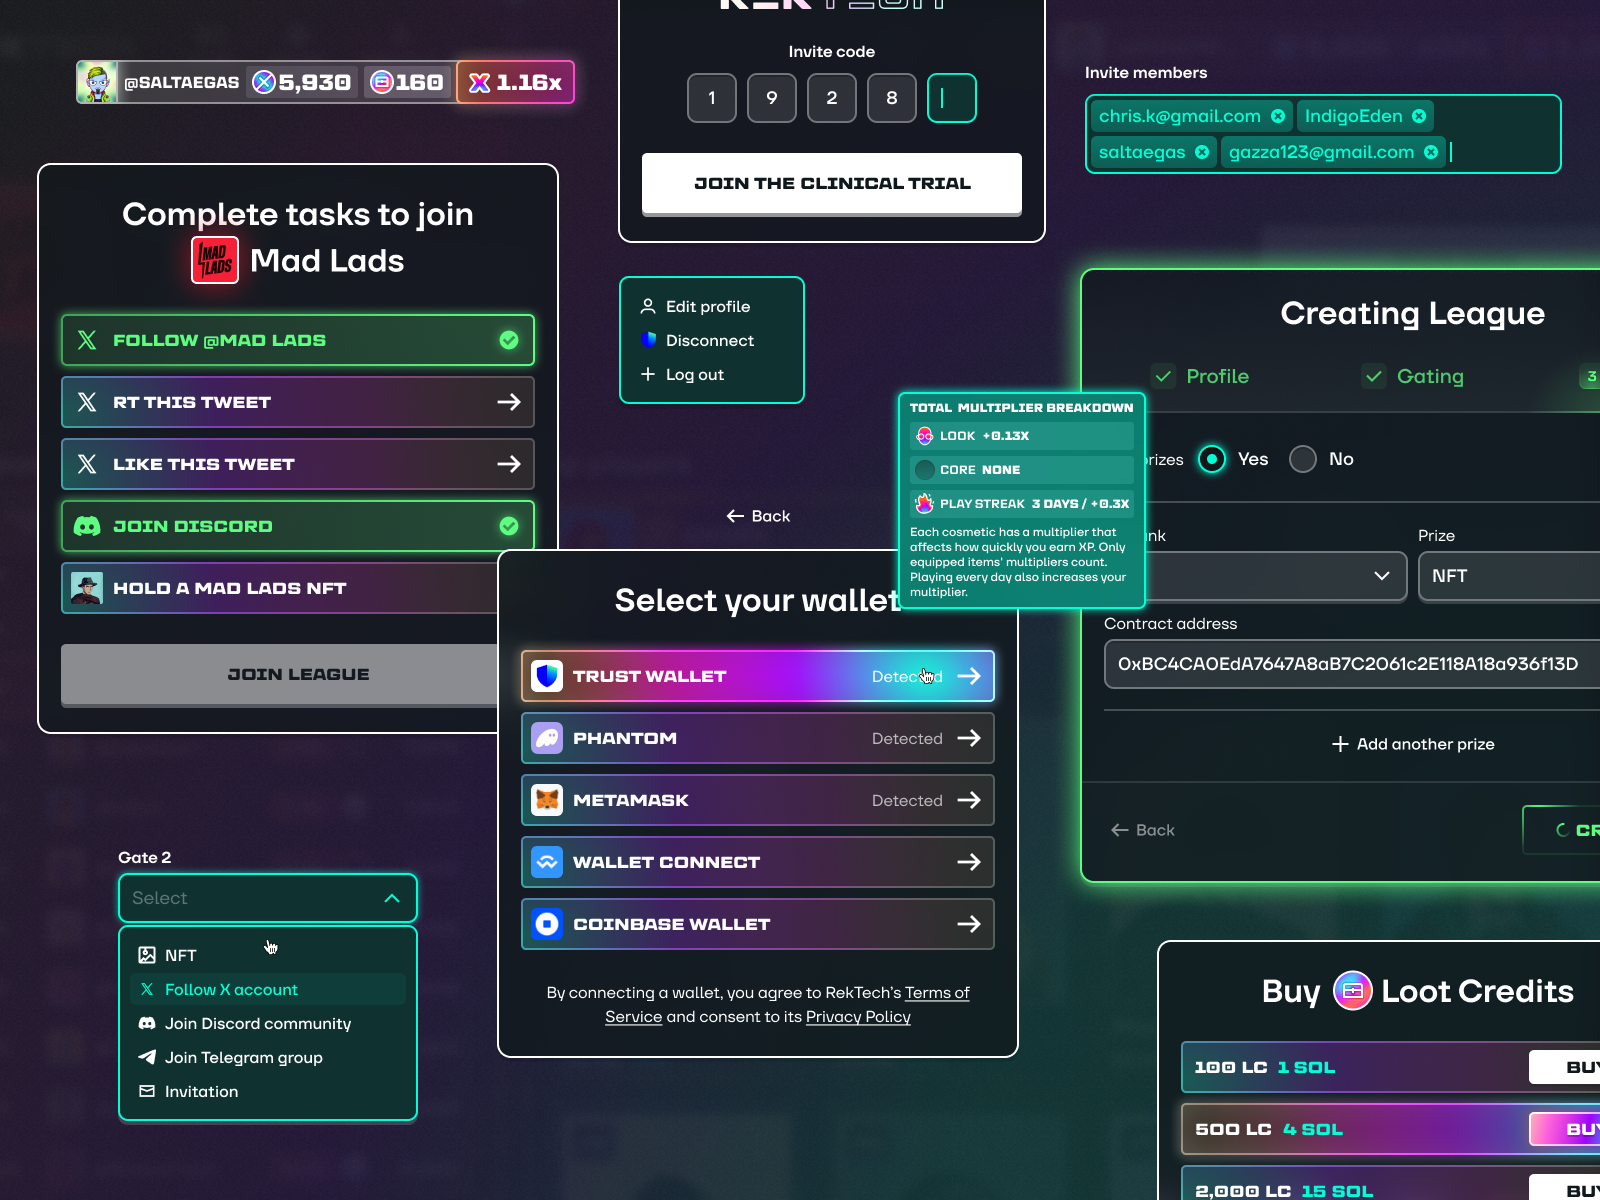Open the Privacy Policy link

(858, 1017)
